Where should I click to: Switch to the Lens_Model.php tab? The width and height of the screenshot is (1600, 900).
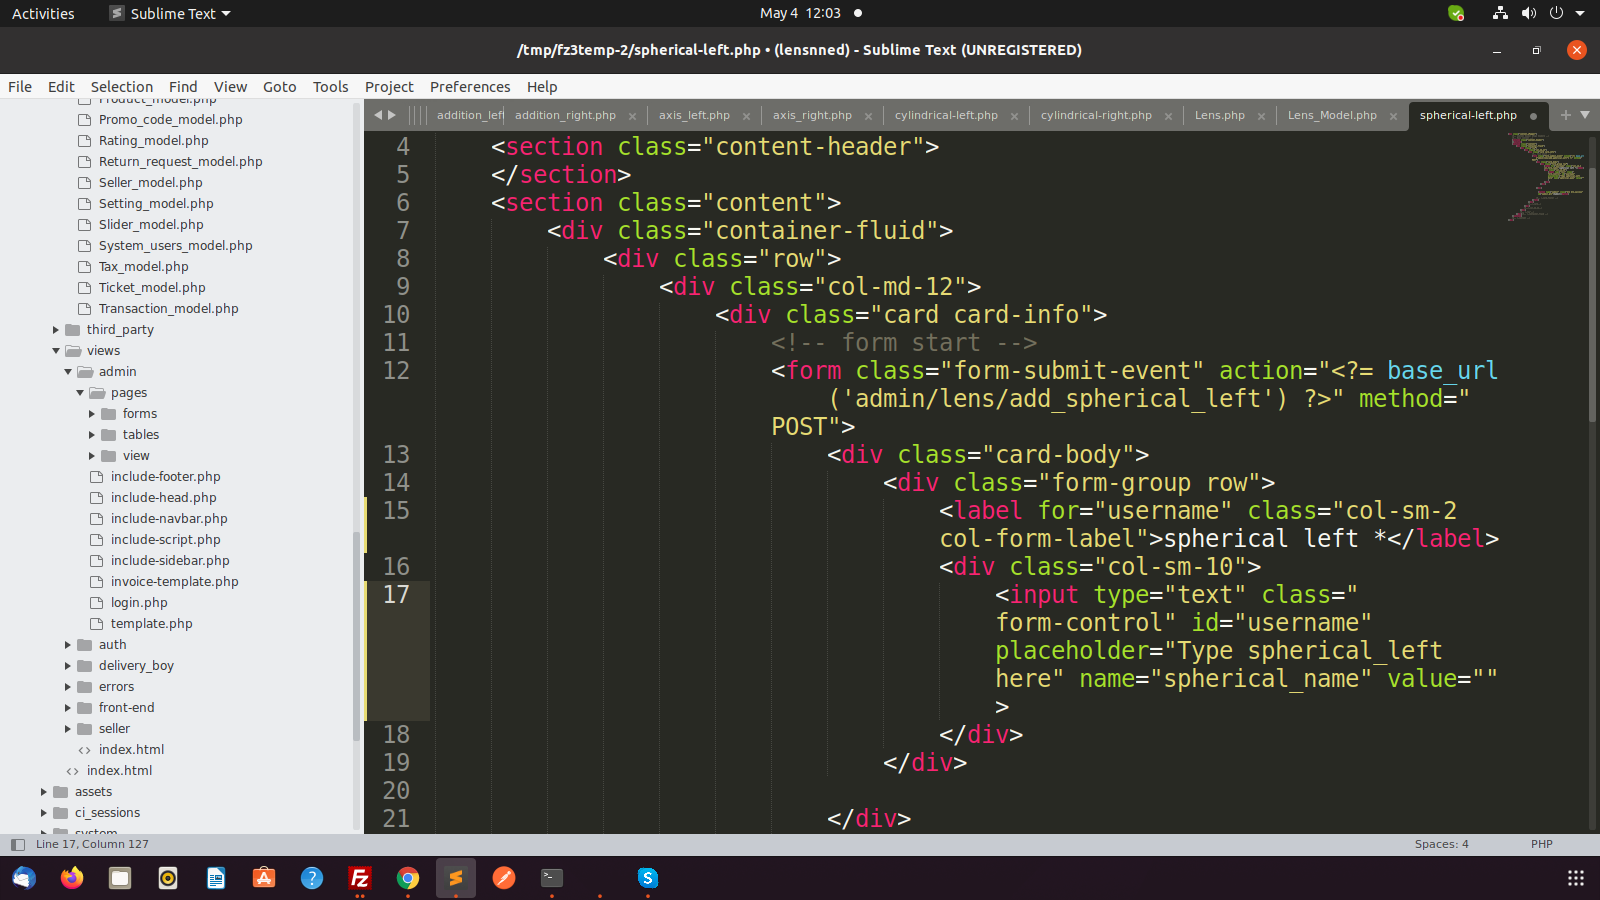1332,115
